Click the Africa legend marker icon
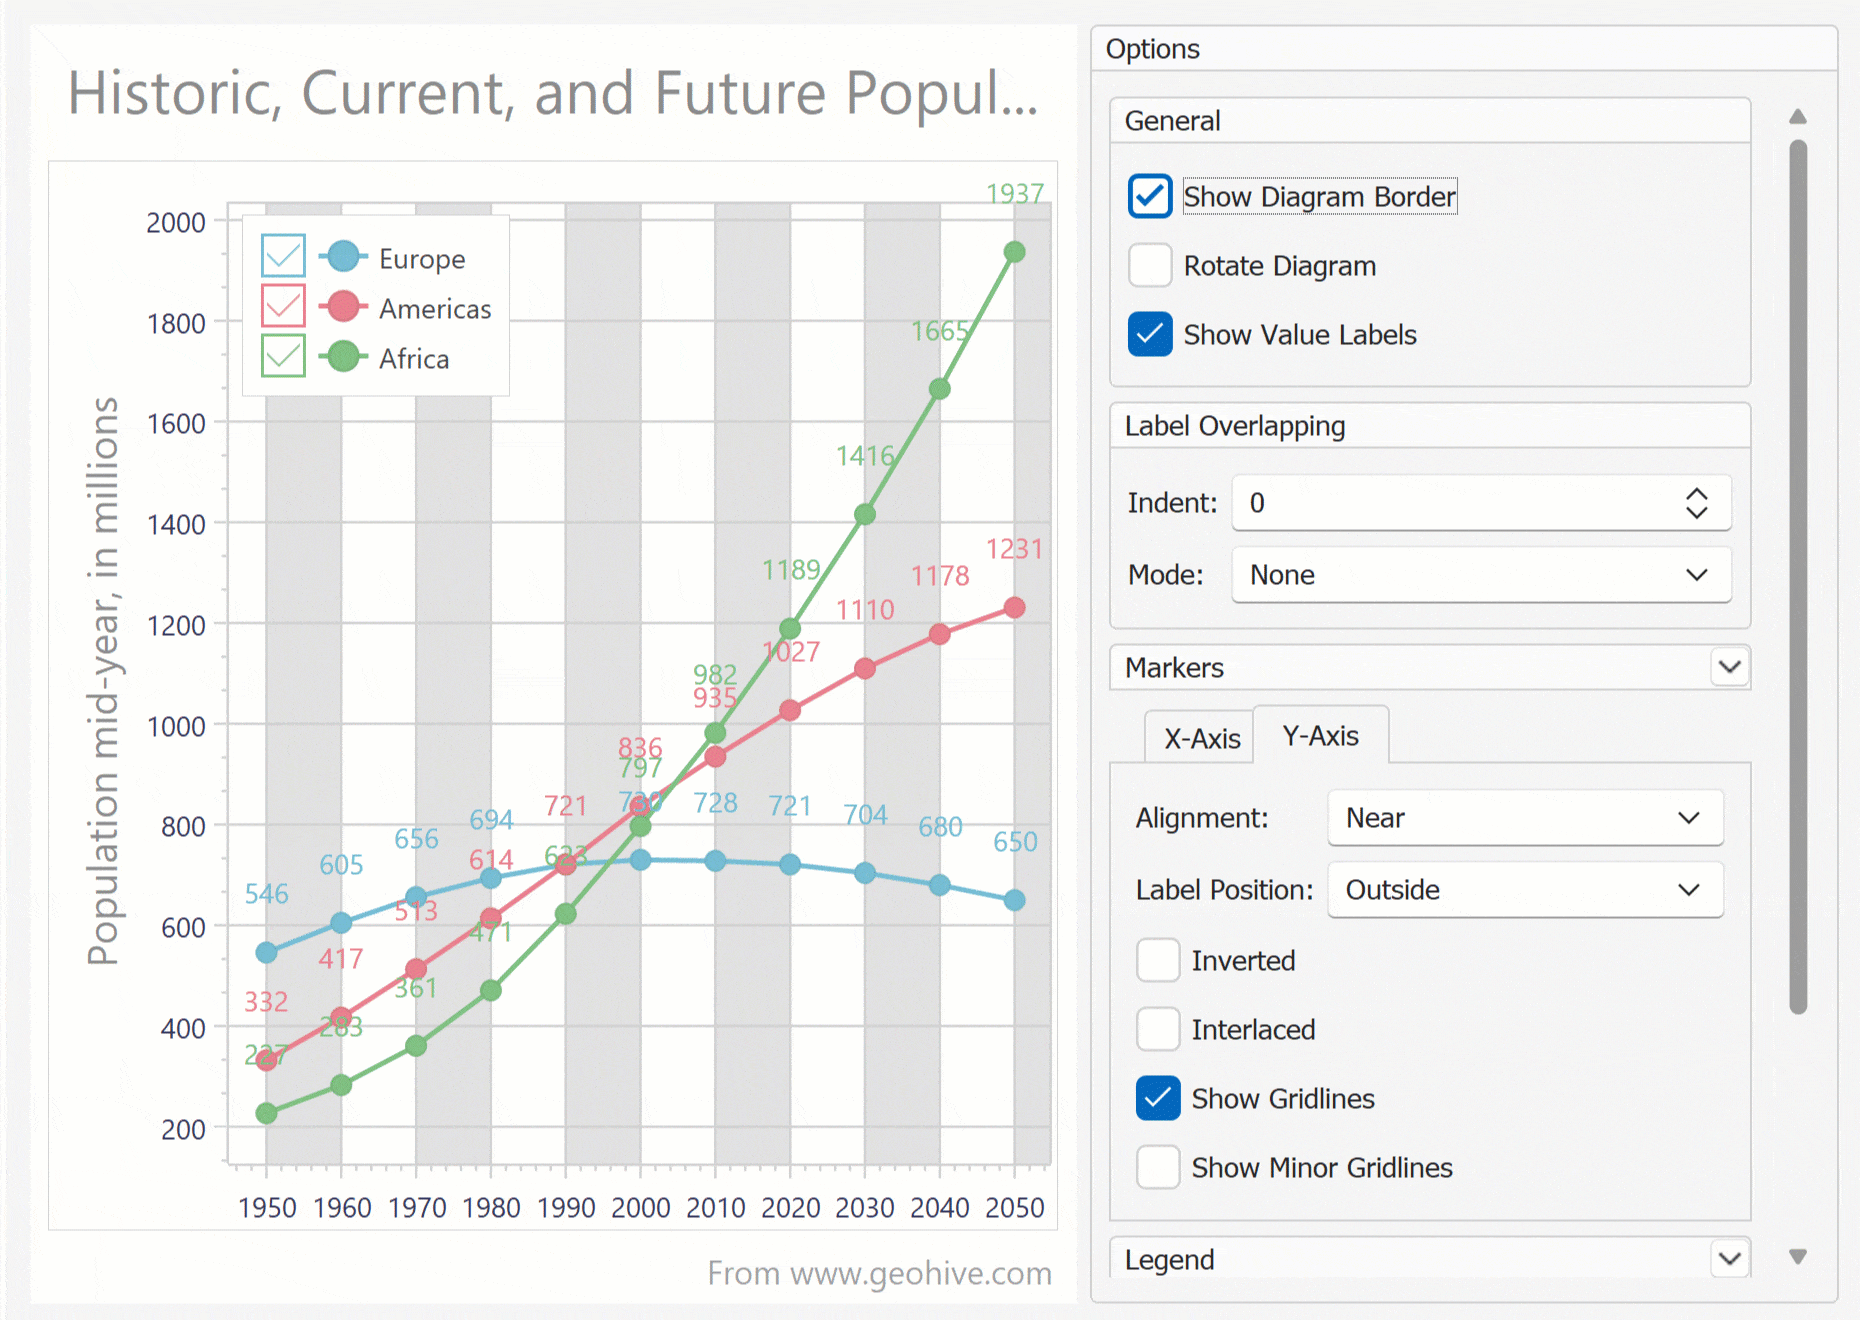The height and width of the screenshot is (1320, 1860). click(x=343, y=357)
